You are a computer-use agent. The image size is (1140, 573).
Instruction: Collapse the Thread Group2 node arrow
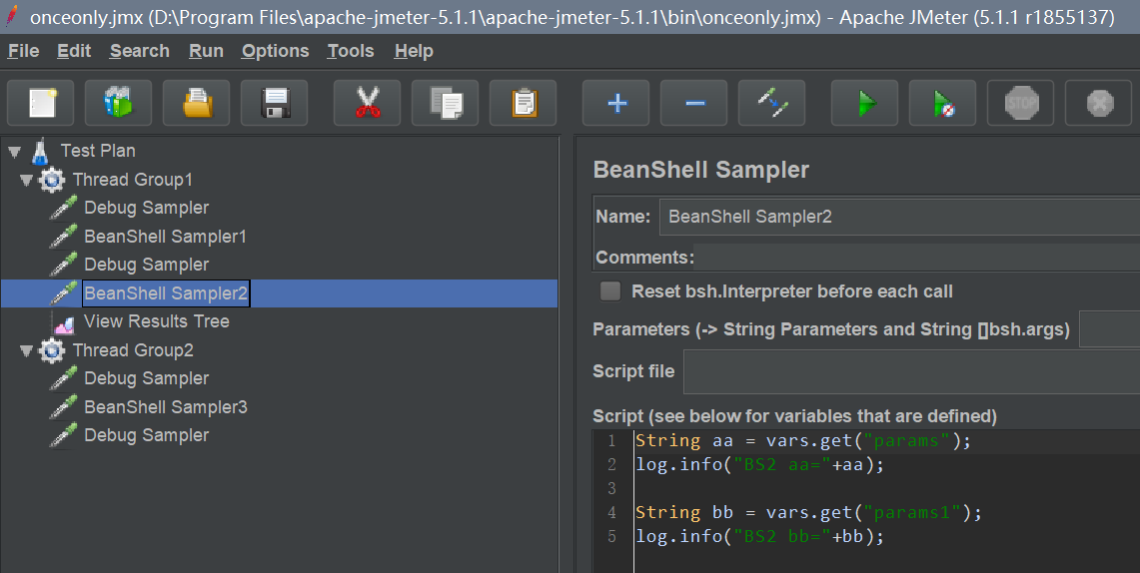(26, 350)
